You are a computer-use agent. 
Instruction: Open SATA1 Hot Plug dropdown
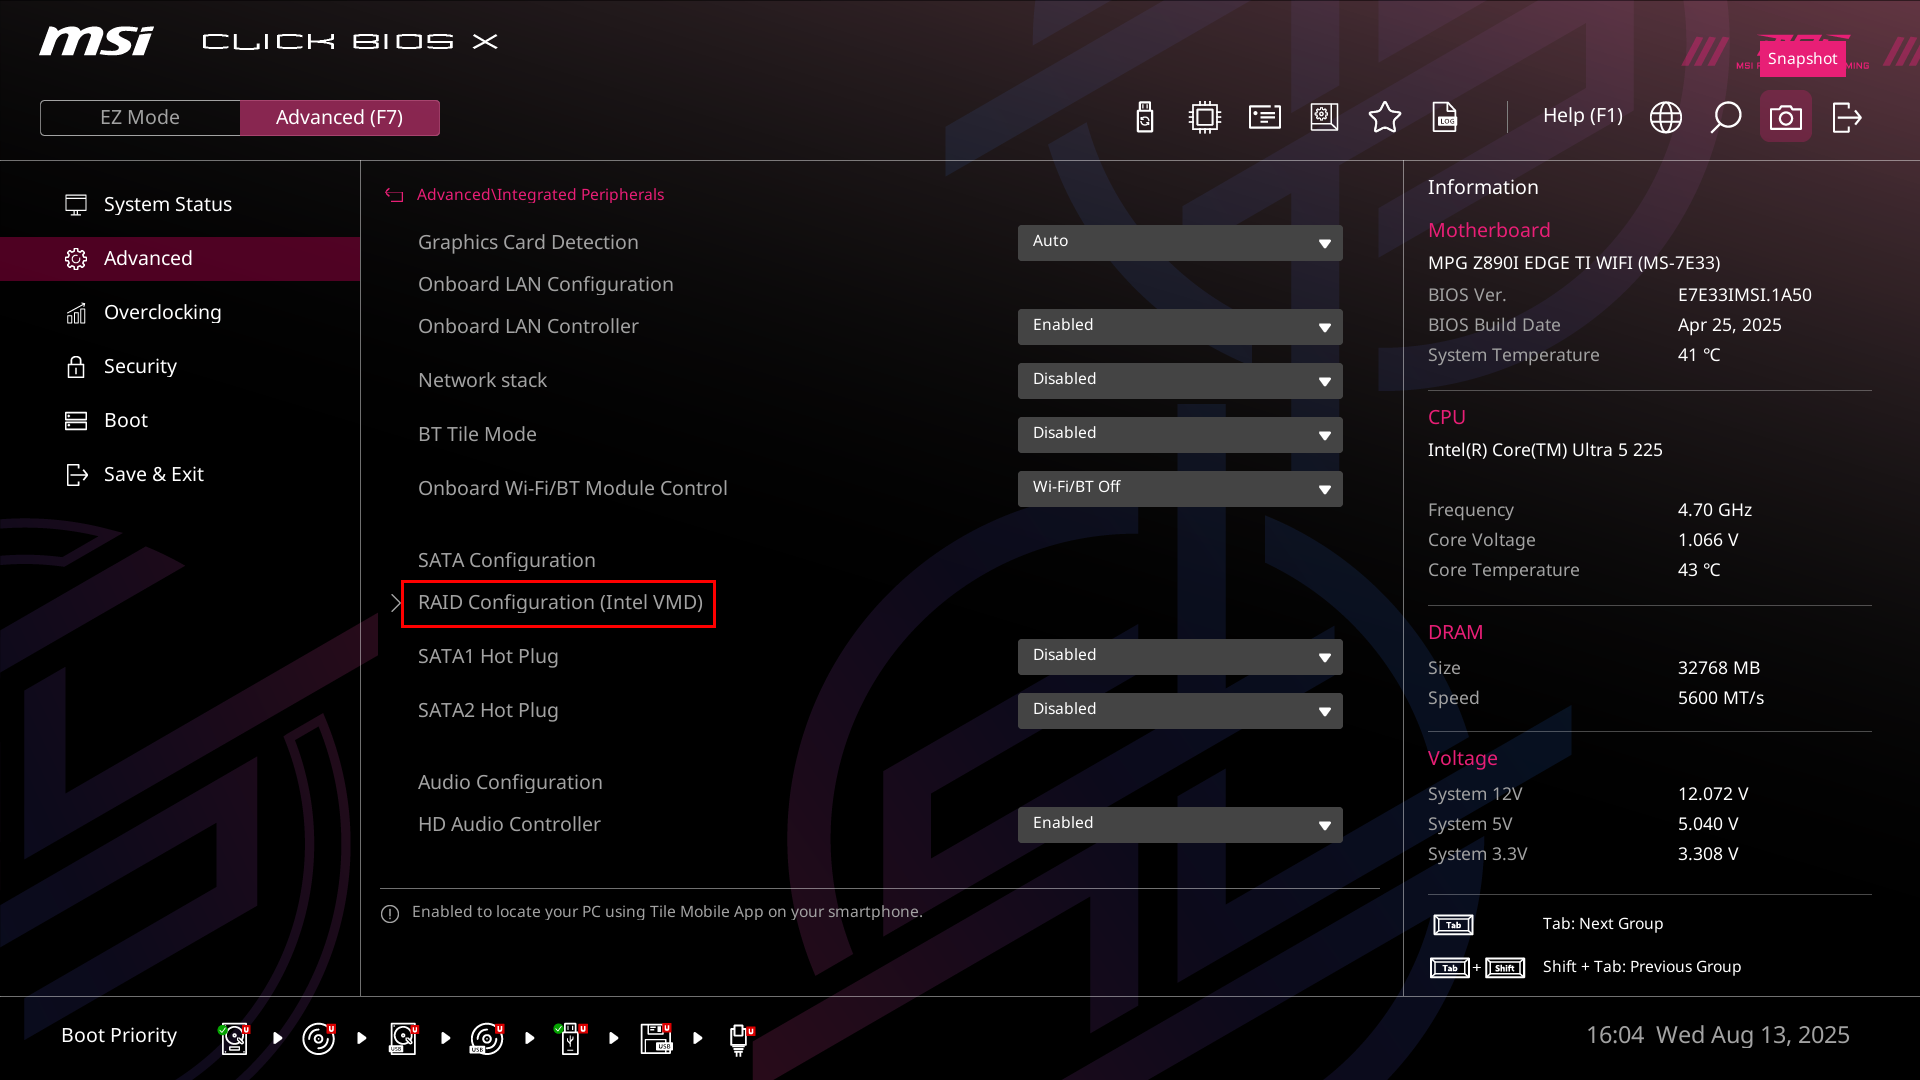pyautogui.click(x=1180, y=657)
